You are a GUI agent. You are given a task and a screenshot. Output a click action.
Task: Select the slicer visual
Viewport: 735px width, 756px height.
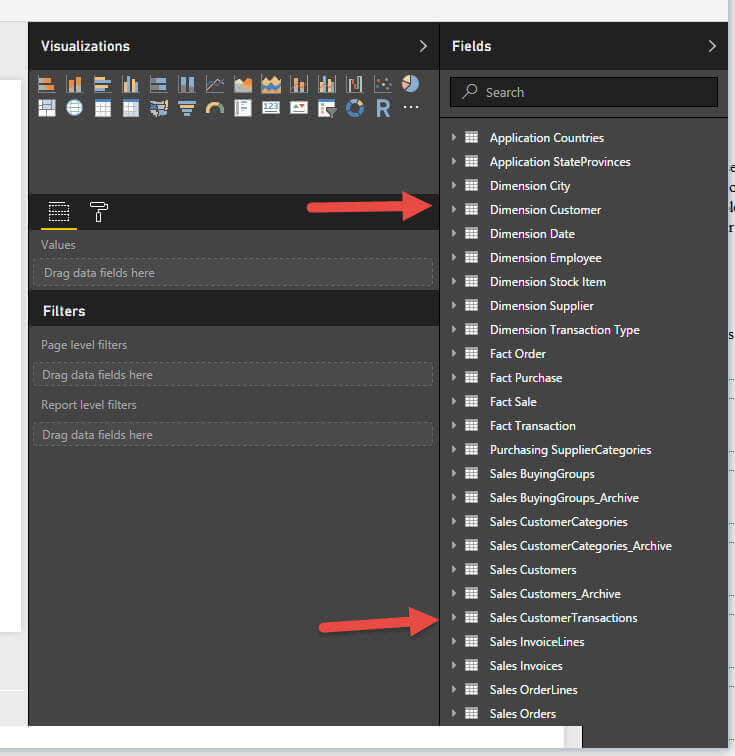click(x=327, y=108)
